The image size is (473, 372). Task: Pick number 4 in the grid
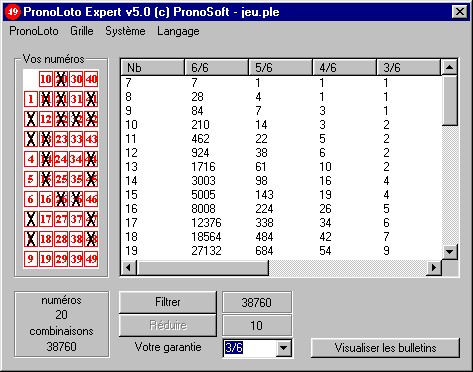tap(31, 159)
